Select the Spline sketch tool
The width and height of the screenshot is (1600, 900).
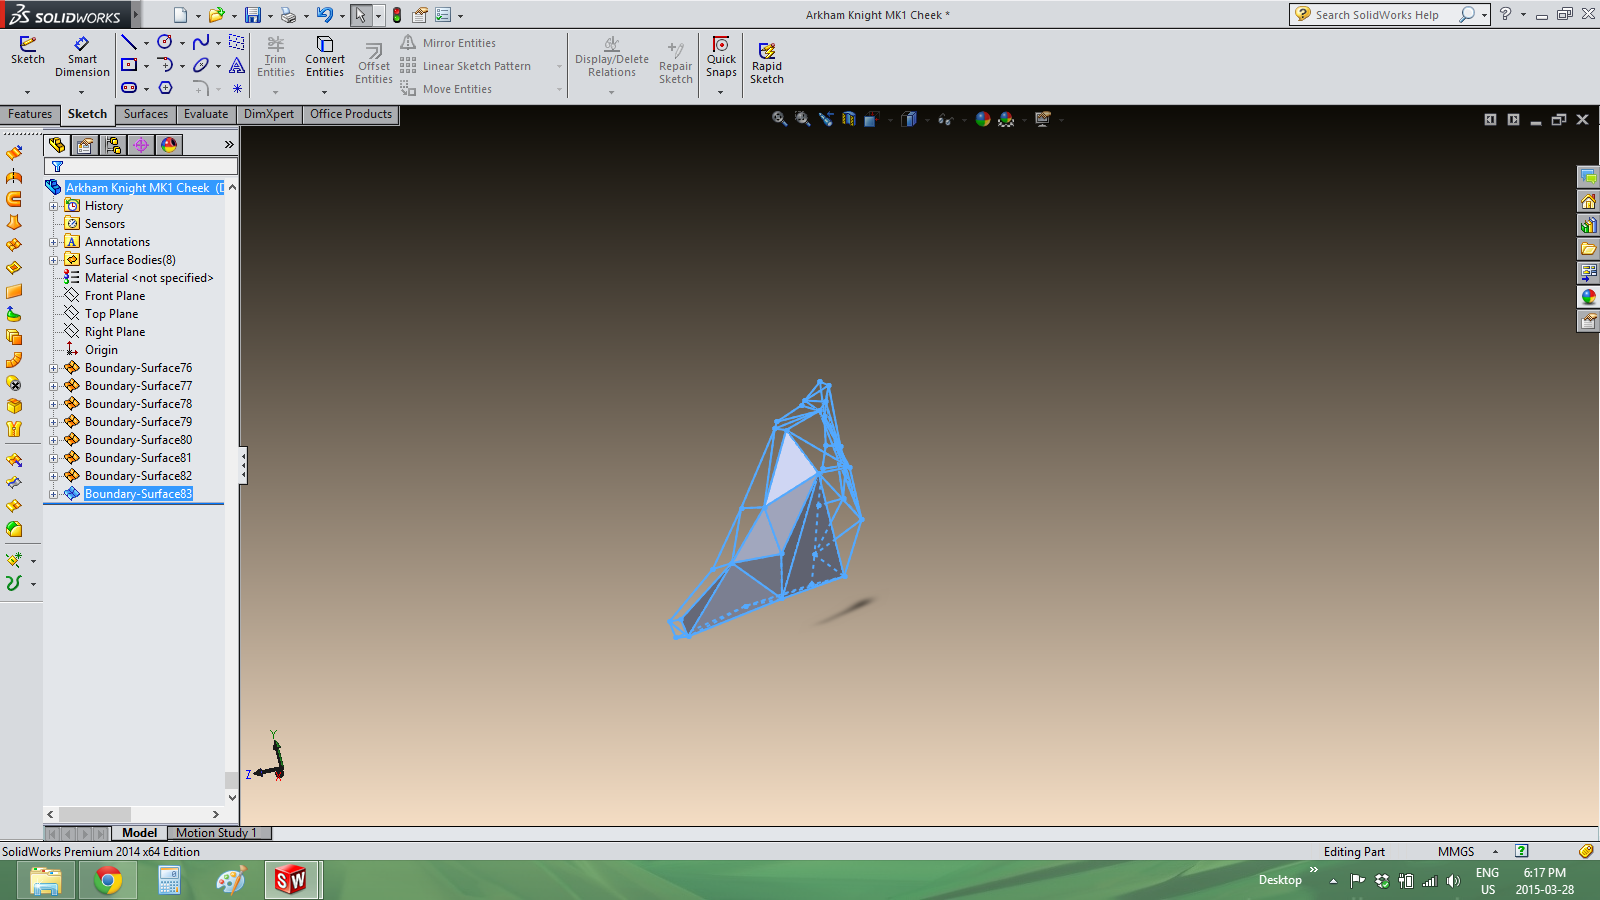point(201,42)
